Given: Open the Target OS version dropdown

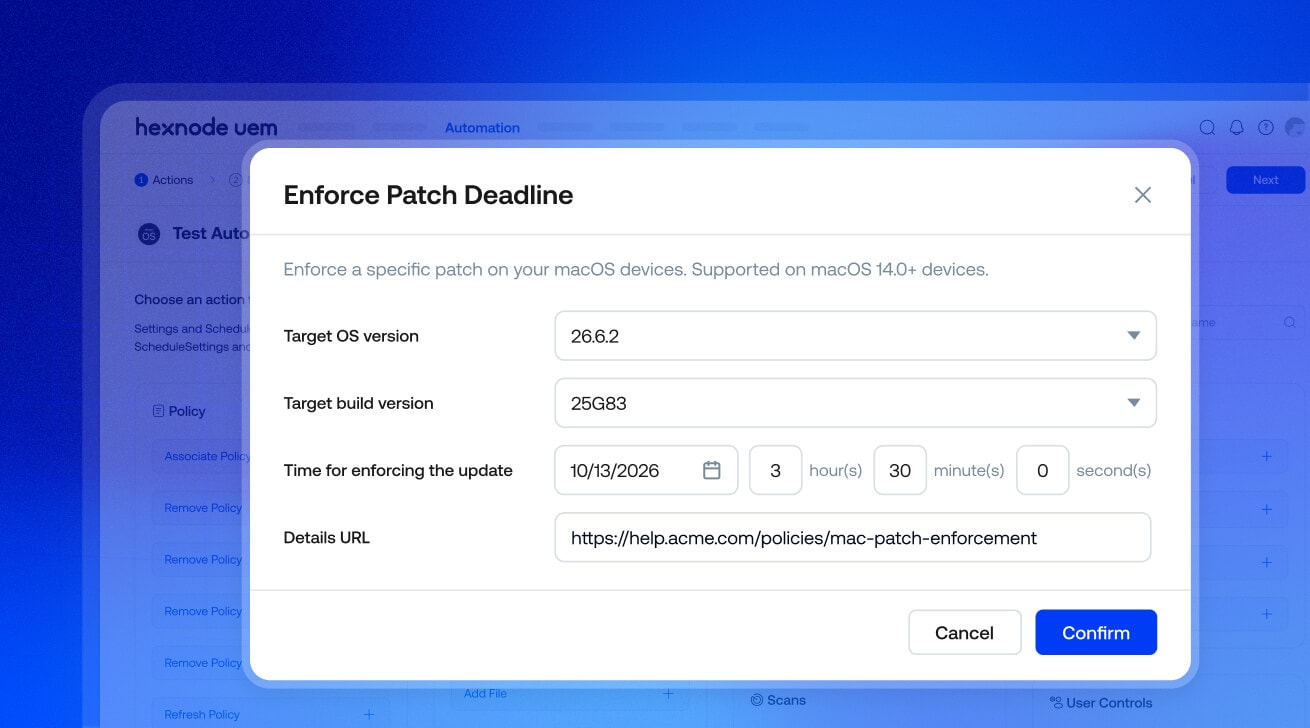Looking at the screenshot, I should (x=855, y=336).
